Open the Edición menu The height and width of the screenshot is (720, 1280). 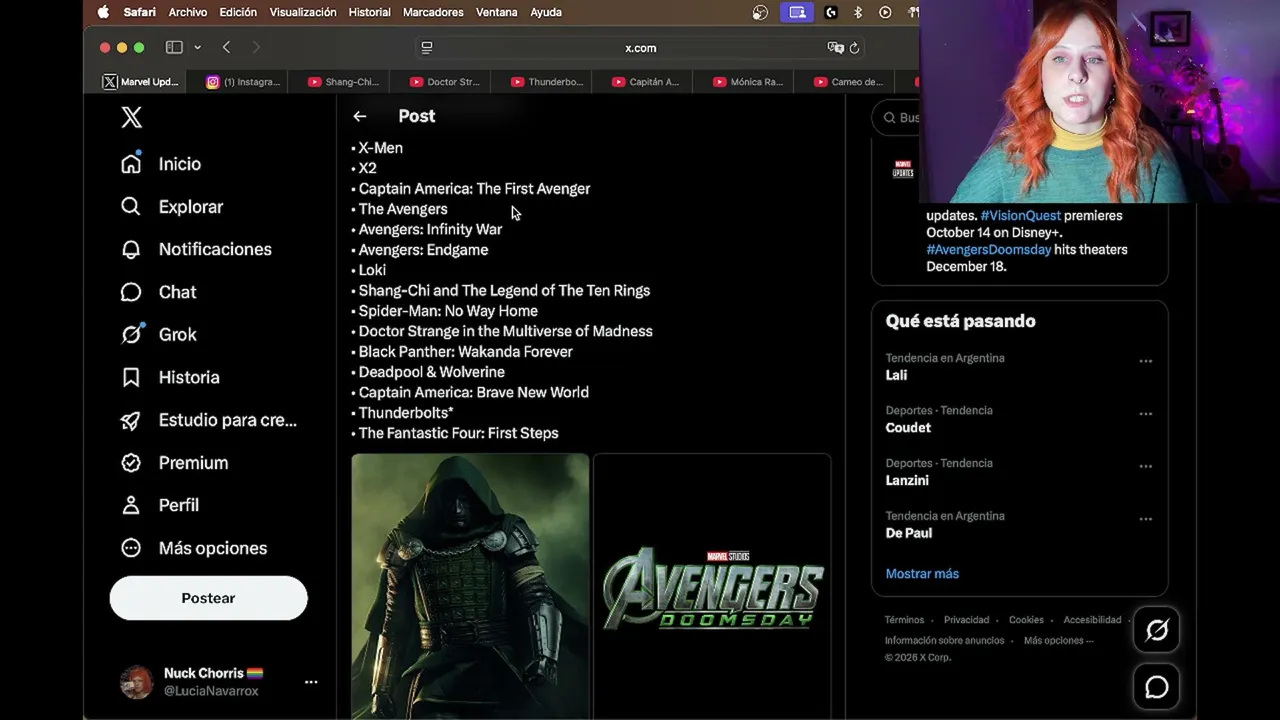(238, 12)
